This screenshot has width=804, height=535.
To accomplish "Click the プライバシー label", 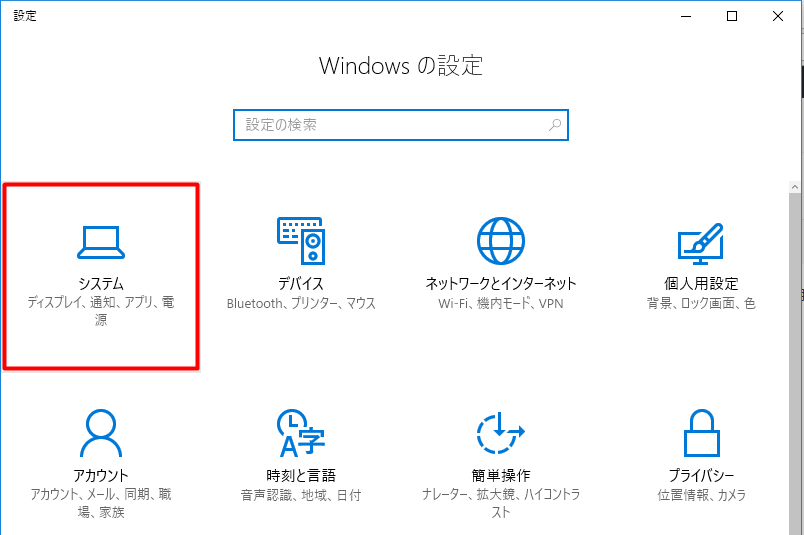I will coord(701,475).
